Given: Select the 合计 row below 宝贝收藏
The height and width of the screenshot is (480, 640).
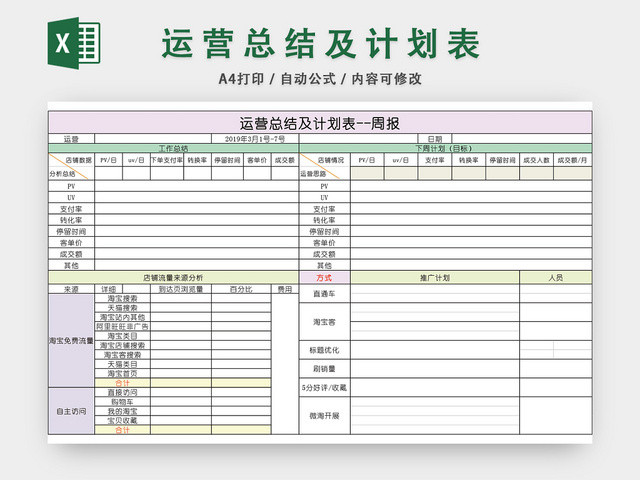Looking at the screenshot, I should pos(122,430).
